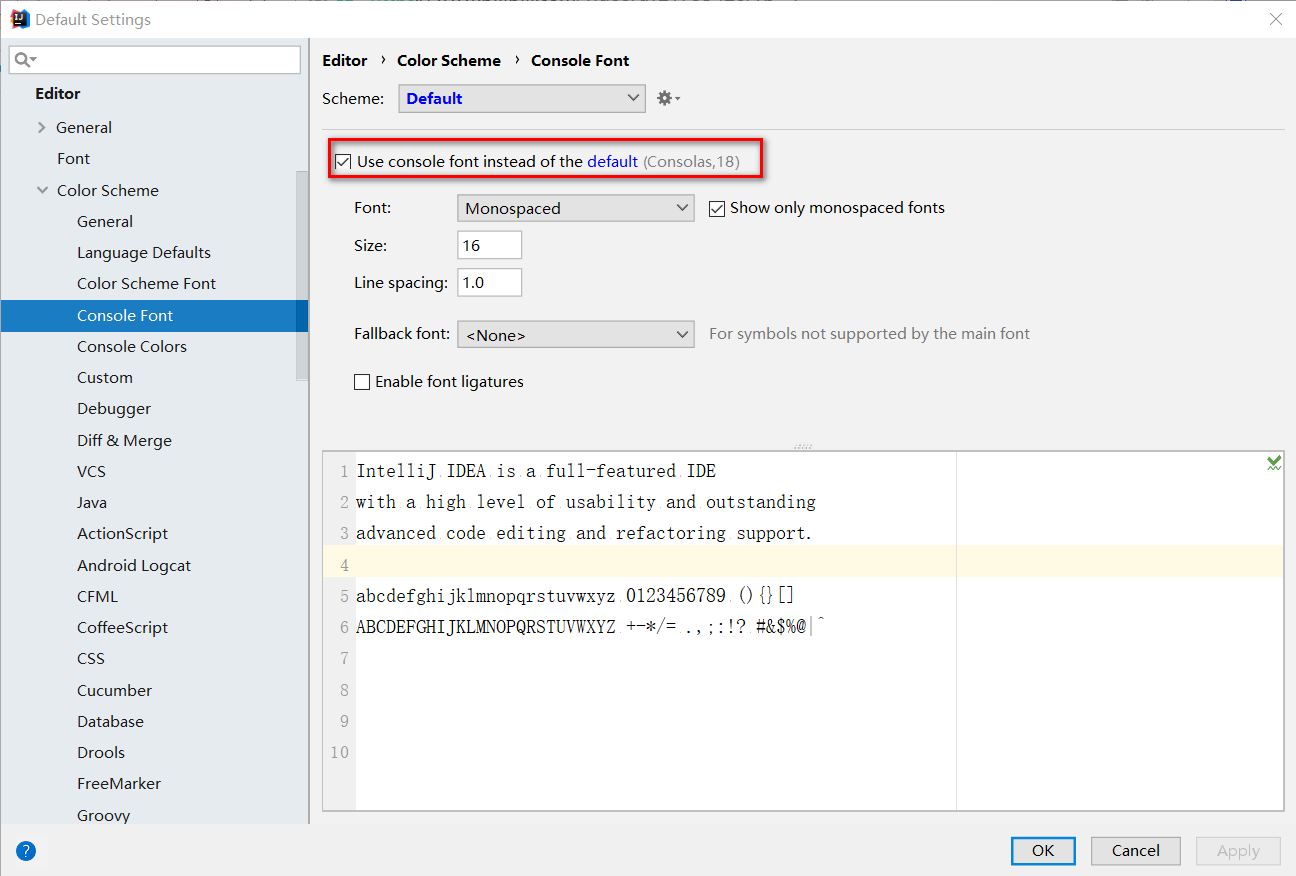Viewport: 1296px width, 876px height.
Task: Collapse the Color Scheme tree node
Action: point(42,190)
